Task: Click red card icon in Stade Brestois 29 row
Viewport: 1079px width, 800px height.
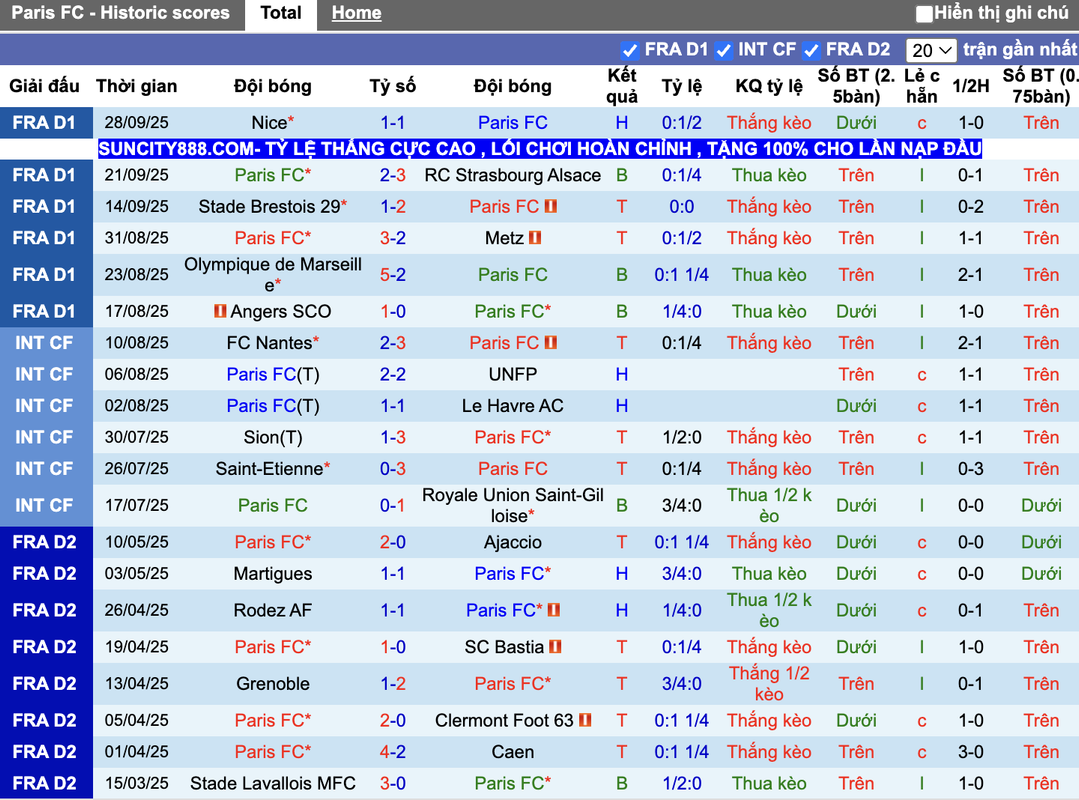Action: pos(550,206)
